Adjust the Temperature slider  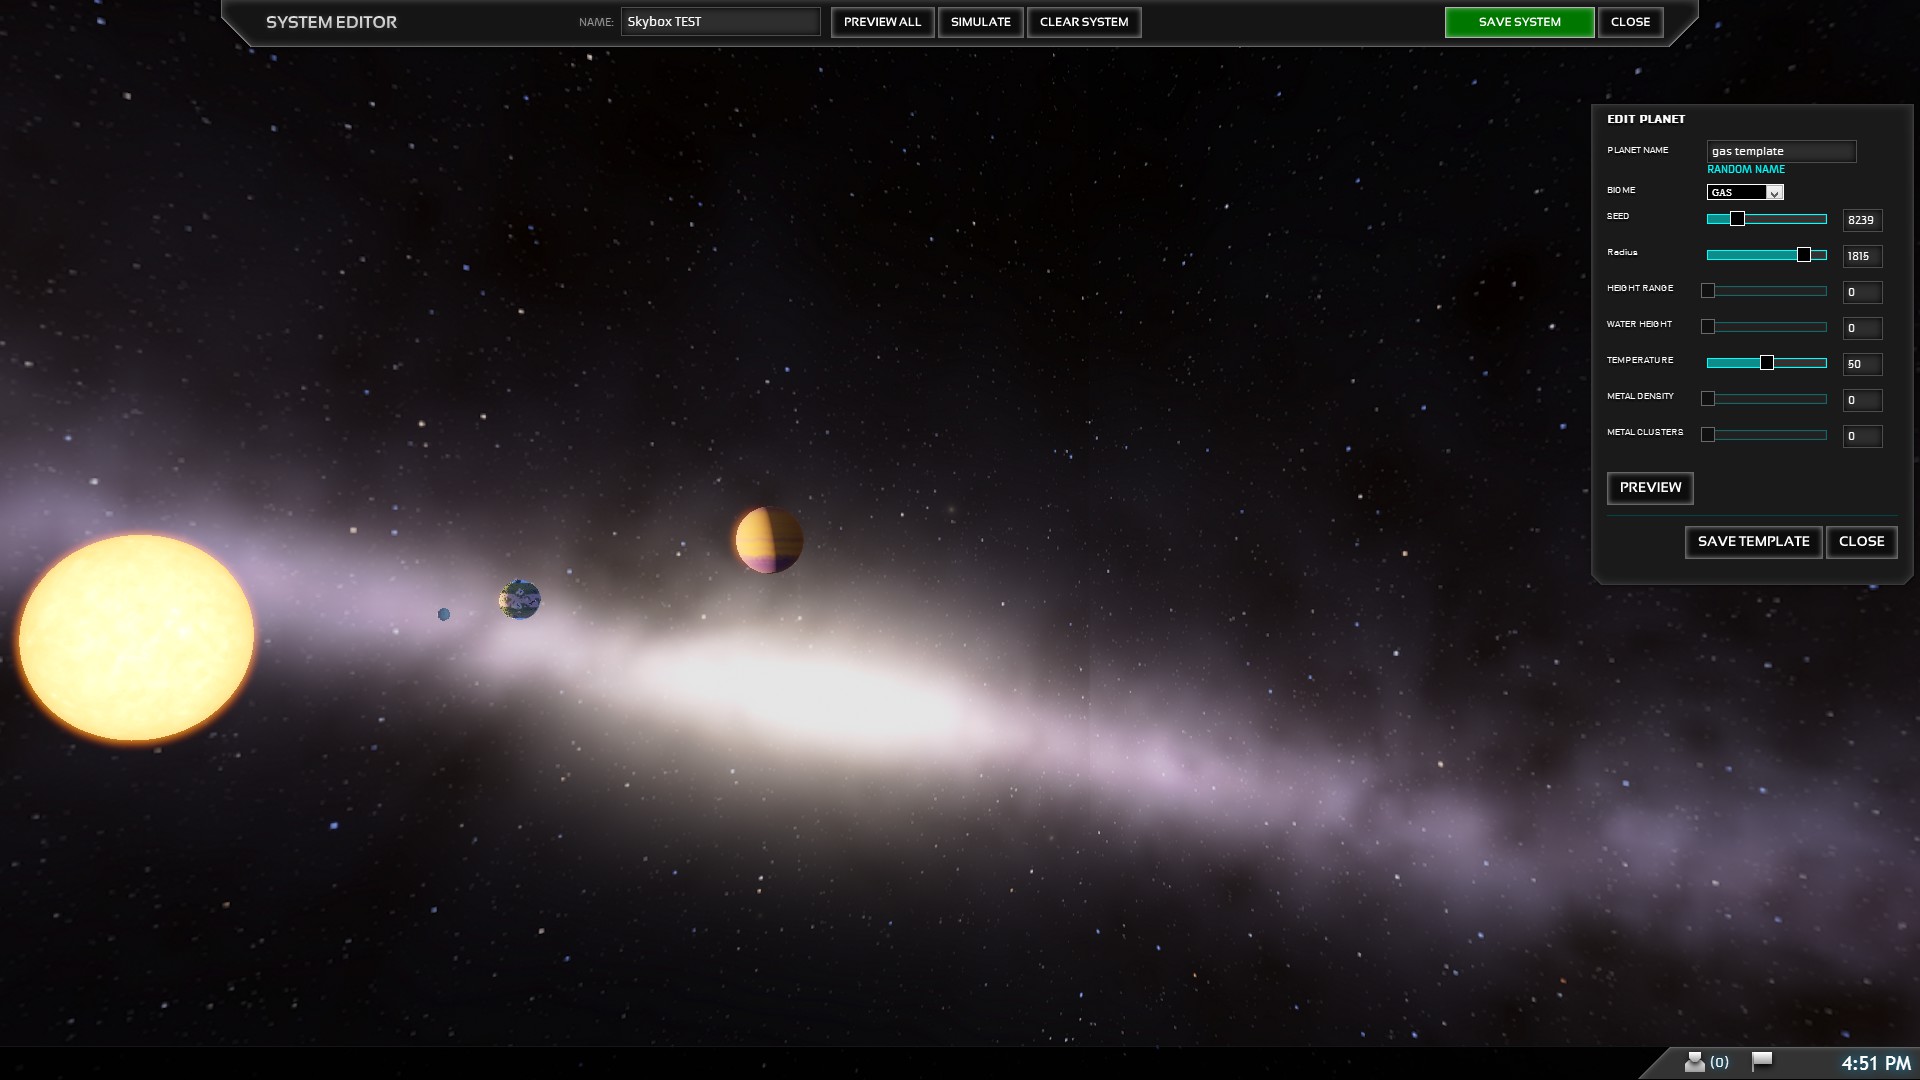click(1767, 363)
